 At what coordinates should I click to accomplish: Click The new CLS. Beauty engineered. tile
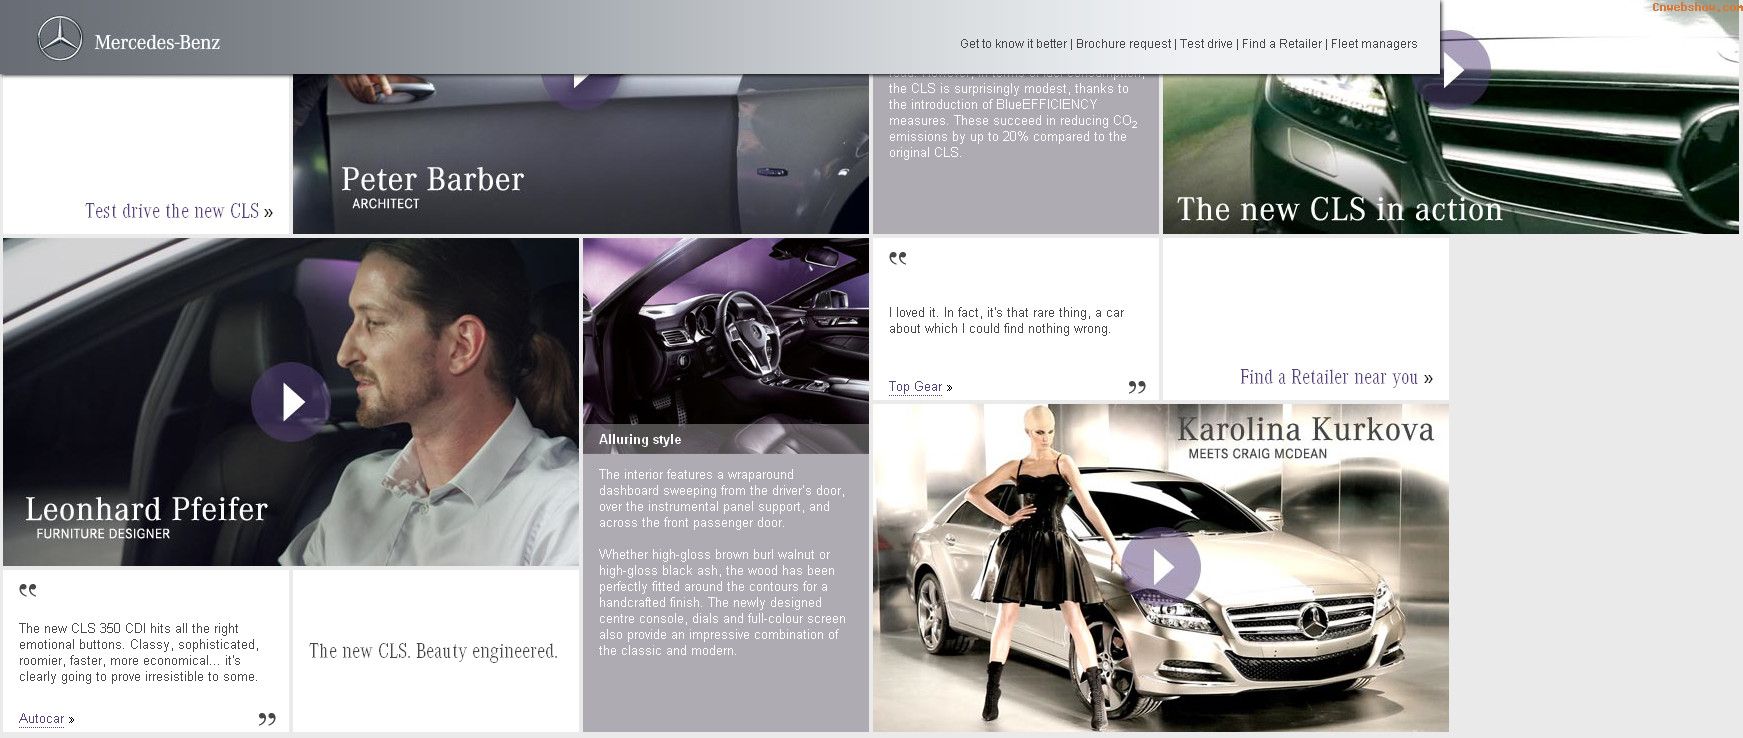436,651
